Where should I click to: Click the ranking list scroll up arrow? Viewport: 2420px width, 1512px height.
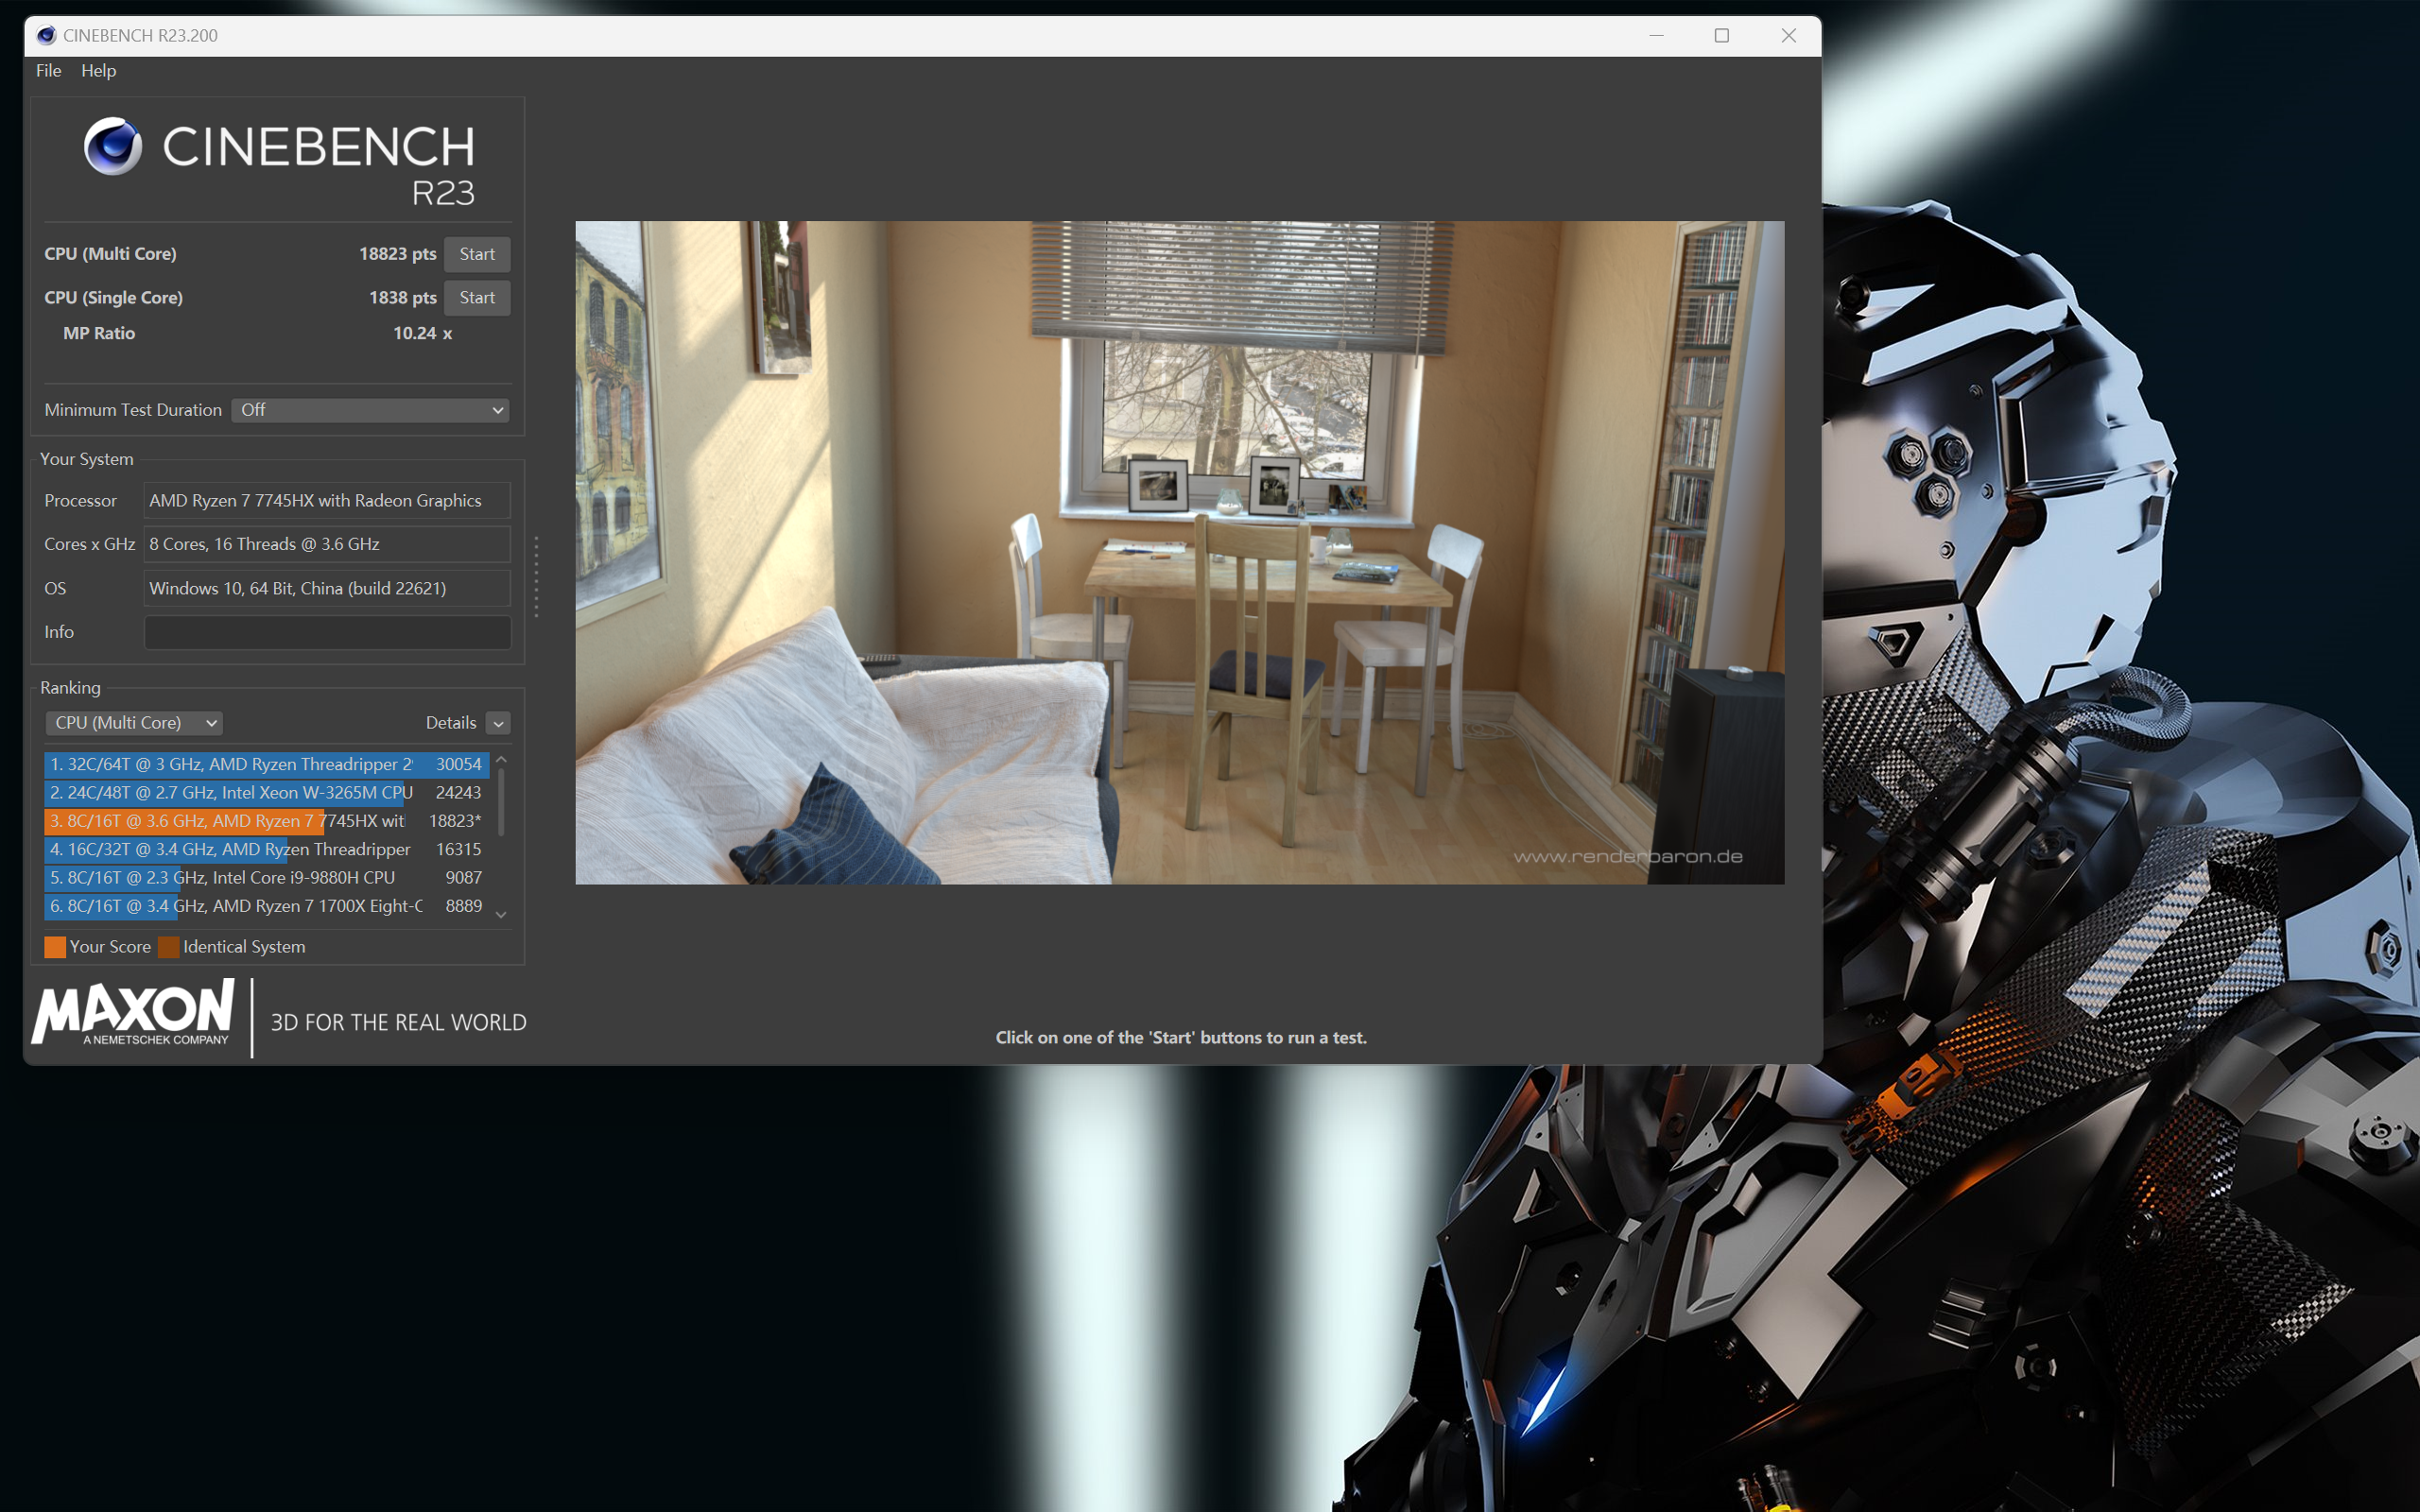(x=501, y=760)
